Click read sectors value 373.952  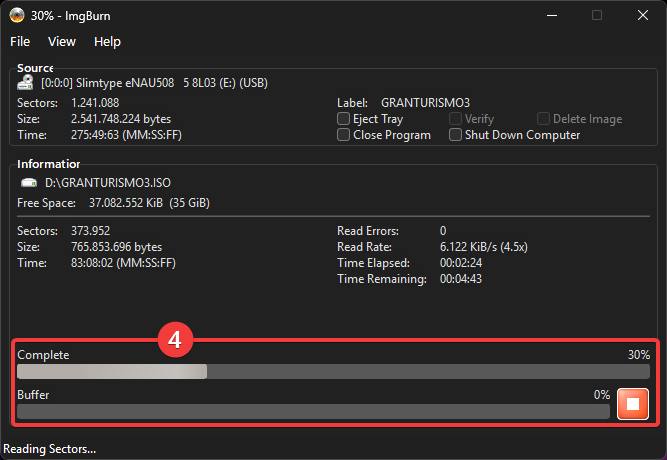pos(90,231)
